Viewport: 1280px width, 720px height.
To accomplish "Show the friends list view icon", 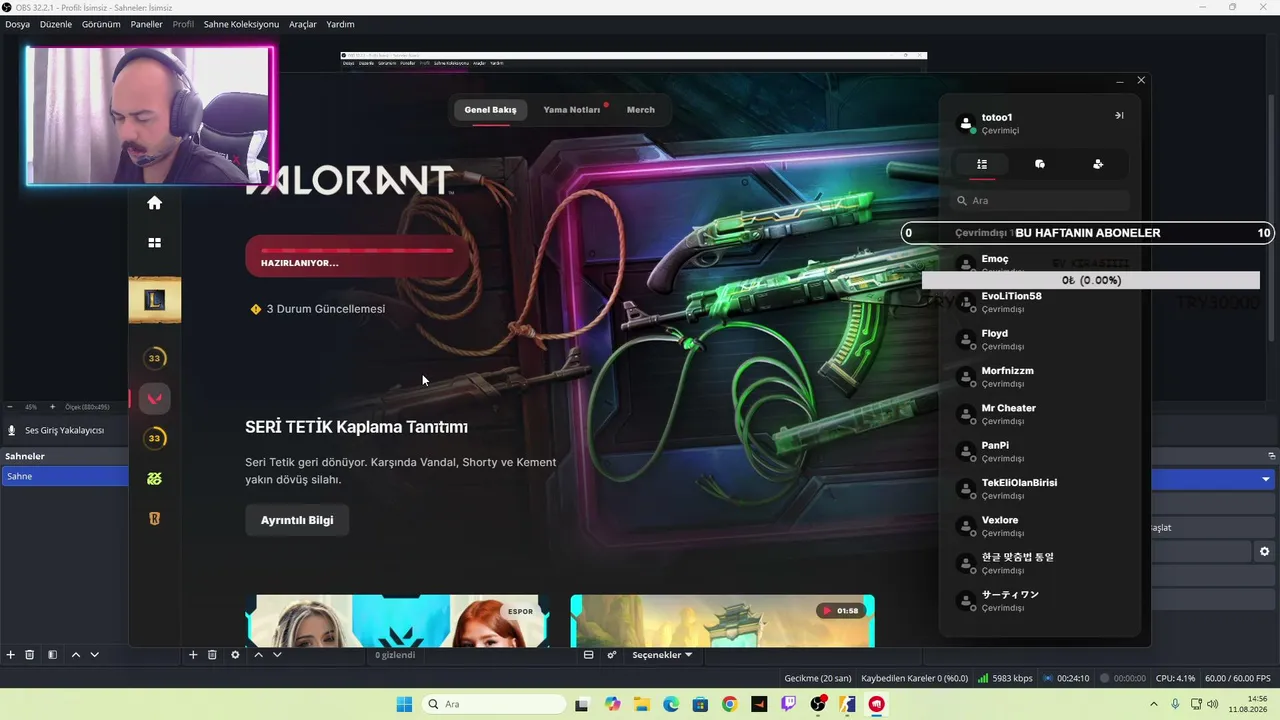I will 982,164.
